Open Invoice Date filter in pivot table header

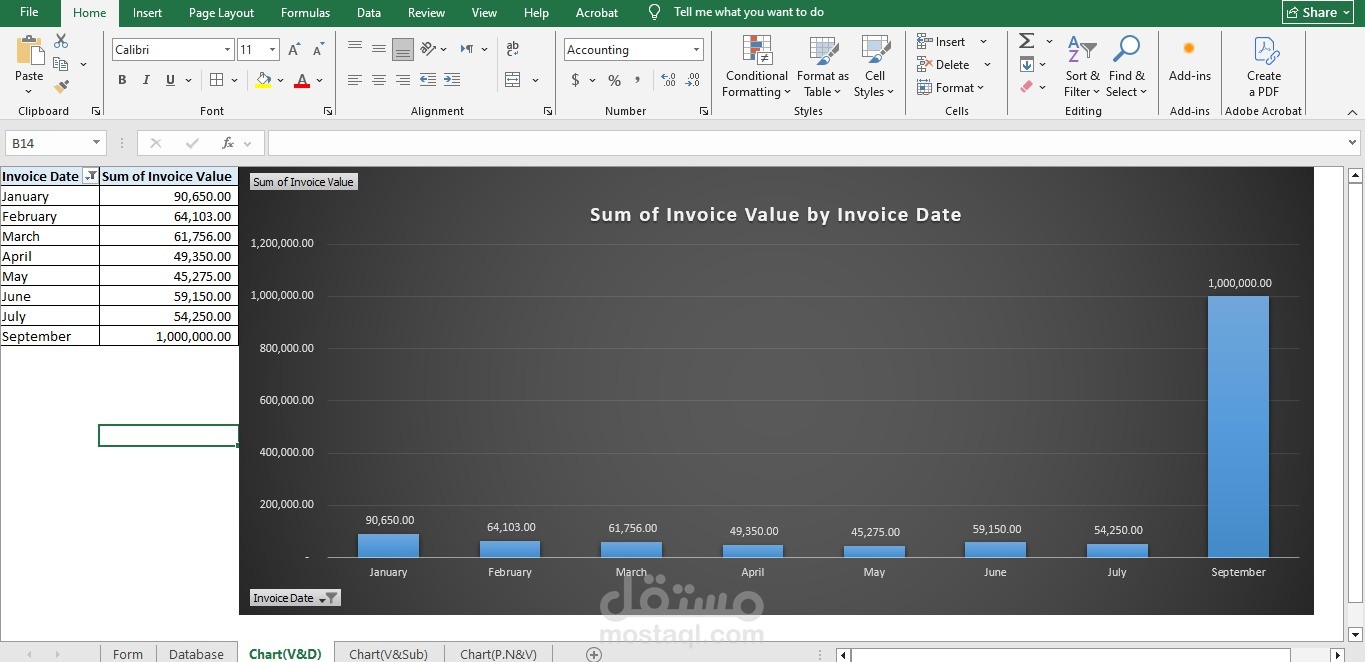pyautogui.click(x=91, y=176)
